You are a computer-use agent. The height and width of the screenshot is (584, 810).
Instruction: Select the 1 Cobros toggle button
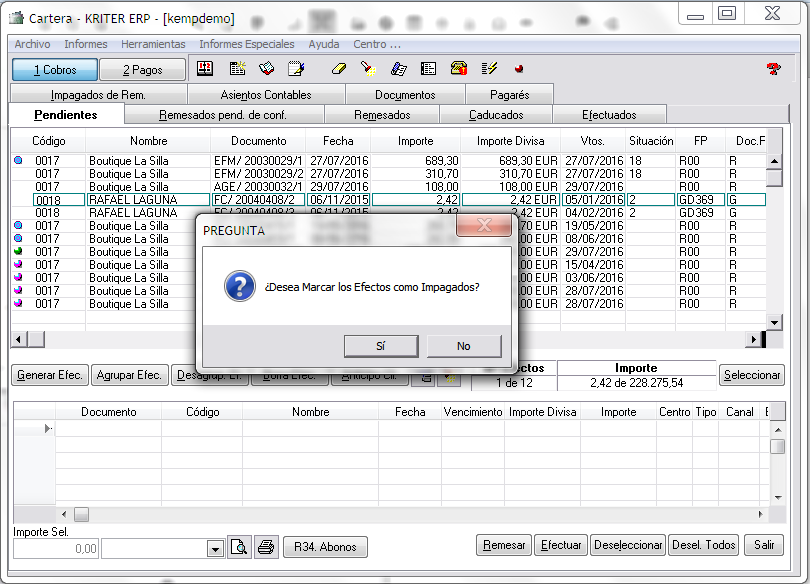click(55, 70)
